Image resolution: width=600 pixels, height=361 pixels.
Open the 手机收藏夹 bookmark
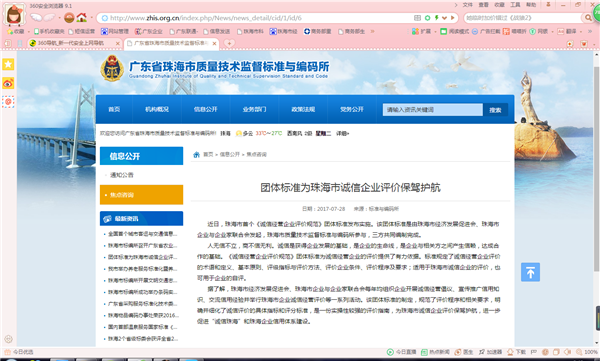pyautogui.click(x=49, y=31)
